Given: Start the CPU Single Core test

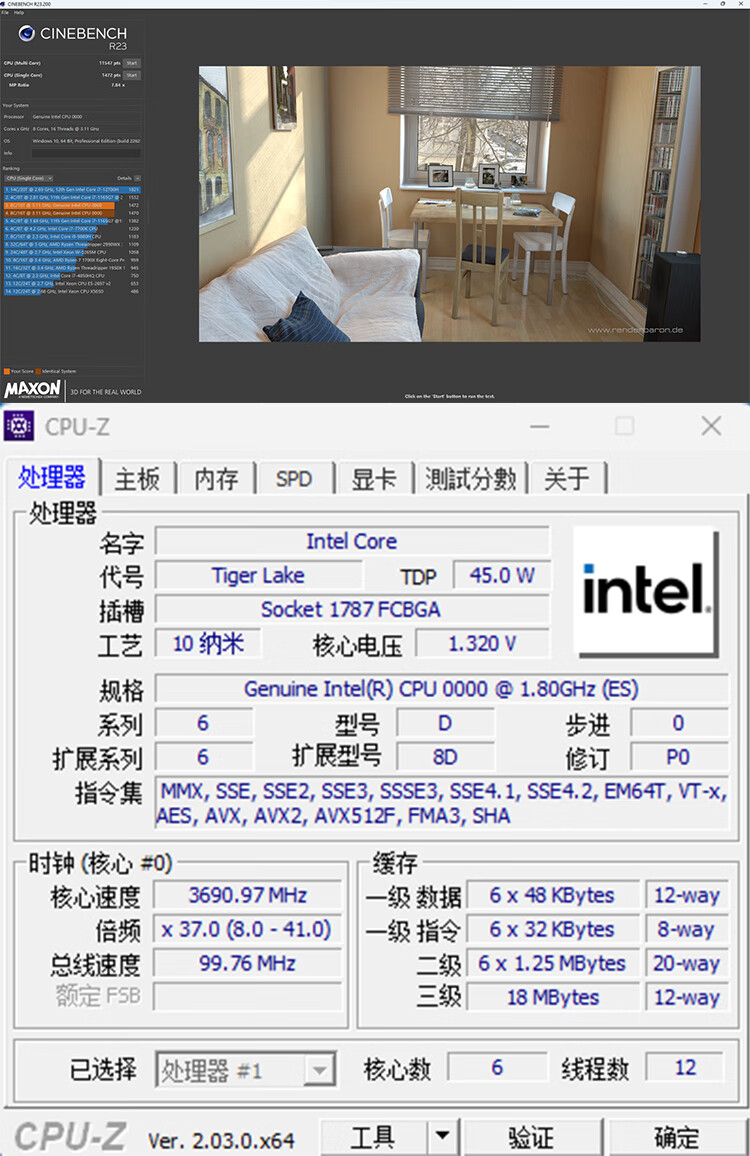Looking at the screenshot, I should click(x=132, y=75).
